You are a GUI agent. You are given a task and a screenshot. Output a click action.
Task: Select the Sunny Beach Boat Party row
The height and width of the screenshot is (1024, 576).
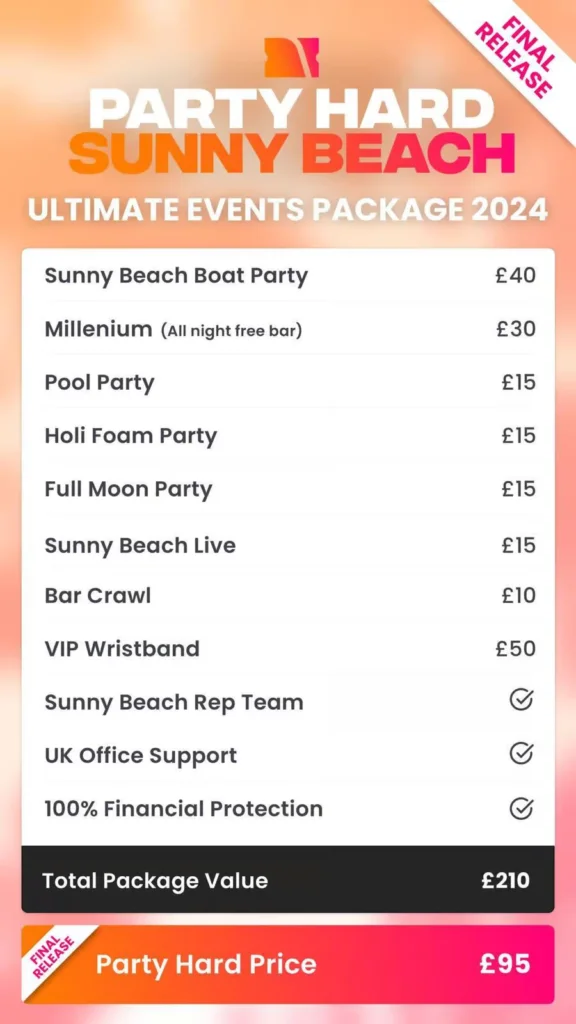[x=288, y=275]
